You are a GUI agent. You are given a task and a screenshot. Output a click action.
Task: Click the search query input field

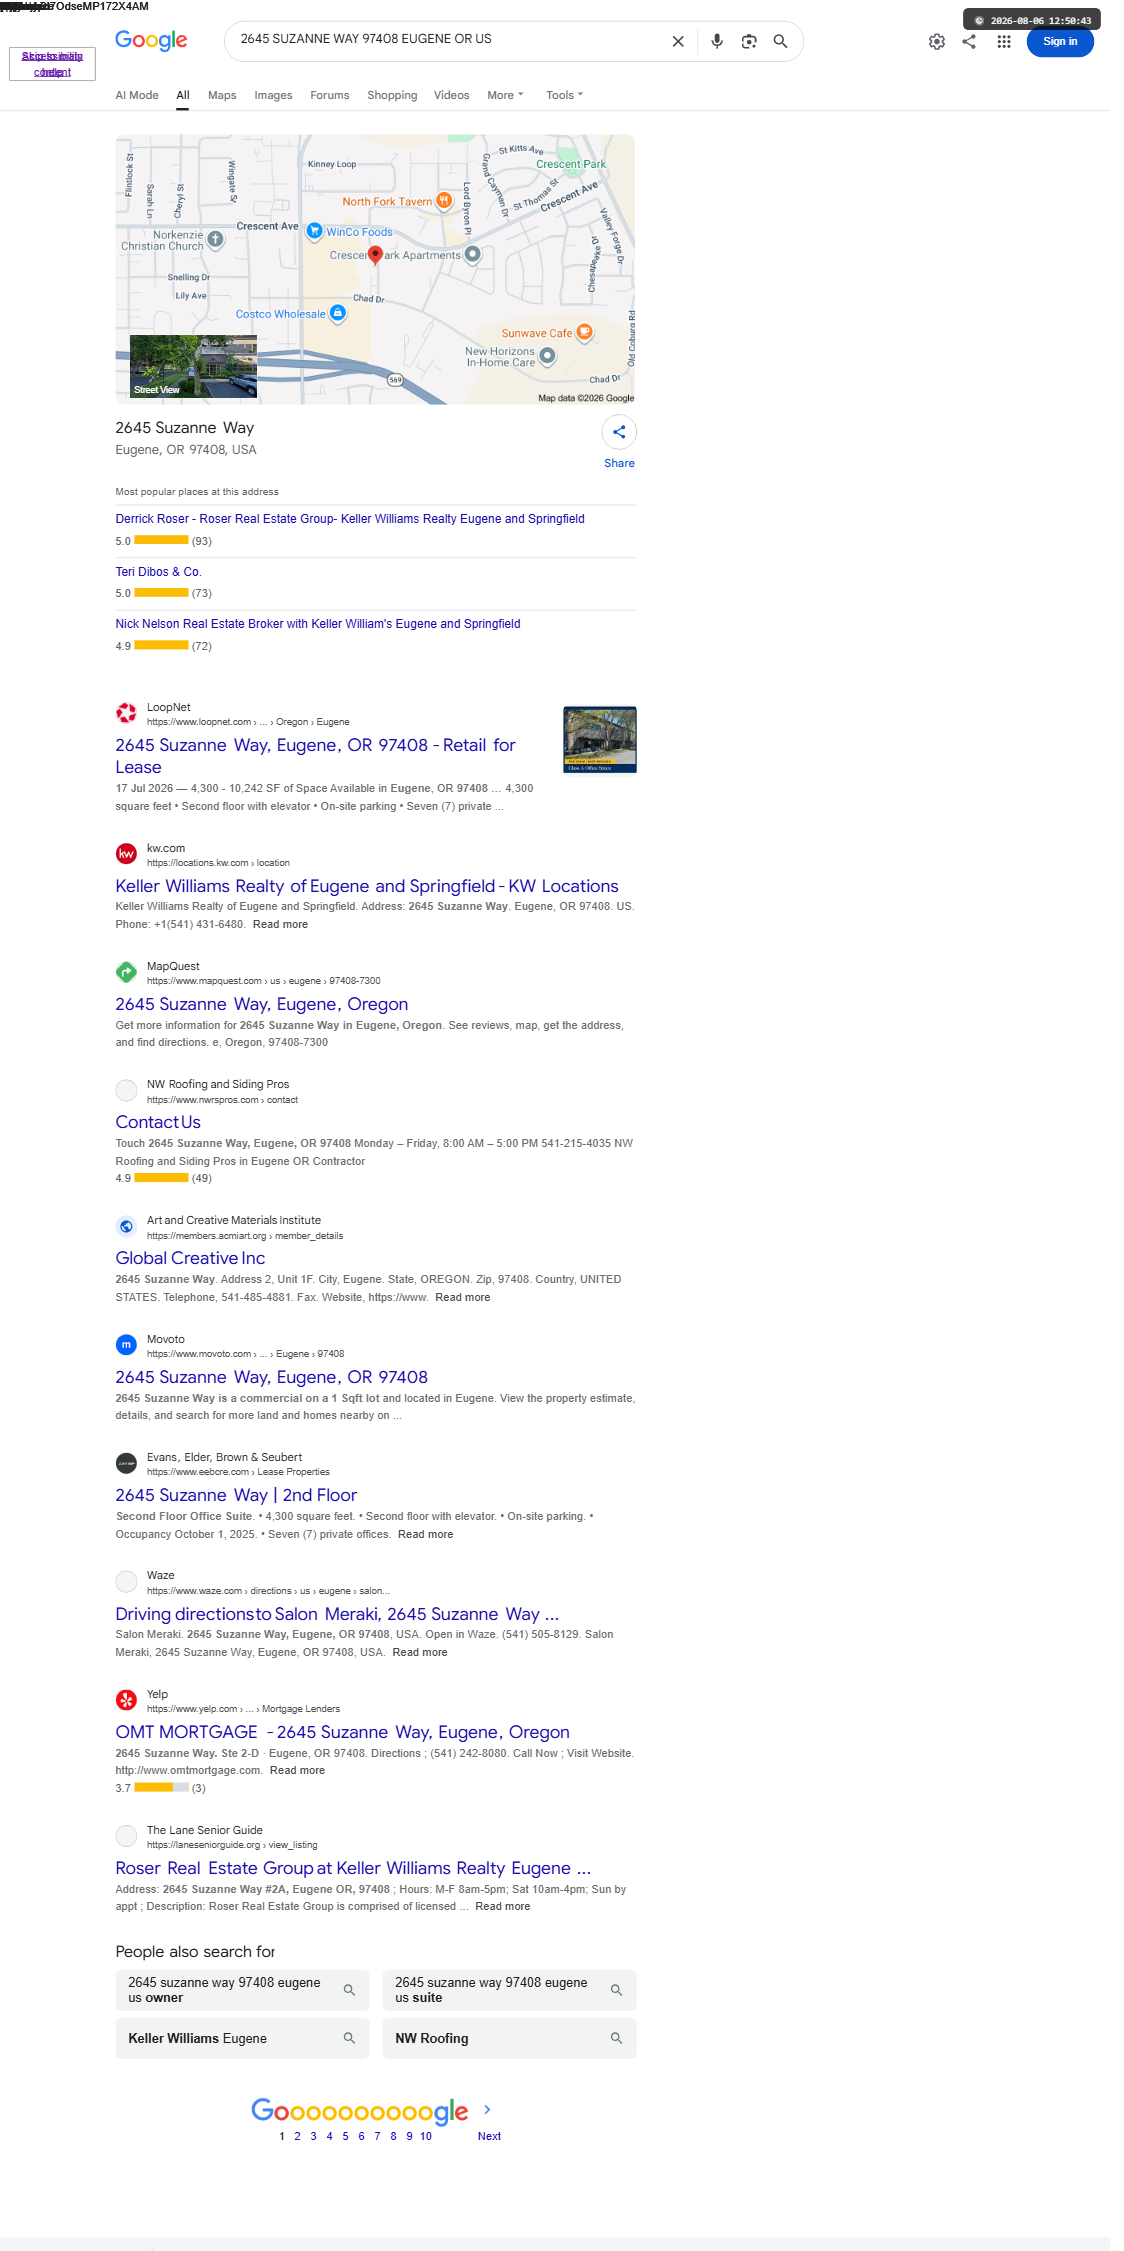click(450, 39)
